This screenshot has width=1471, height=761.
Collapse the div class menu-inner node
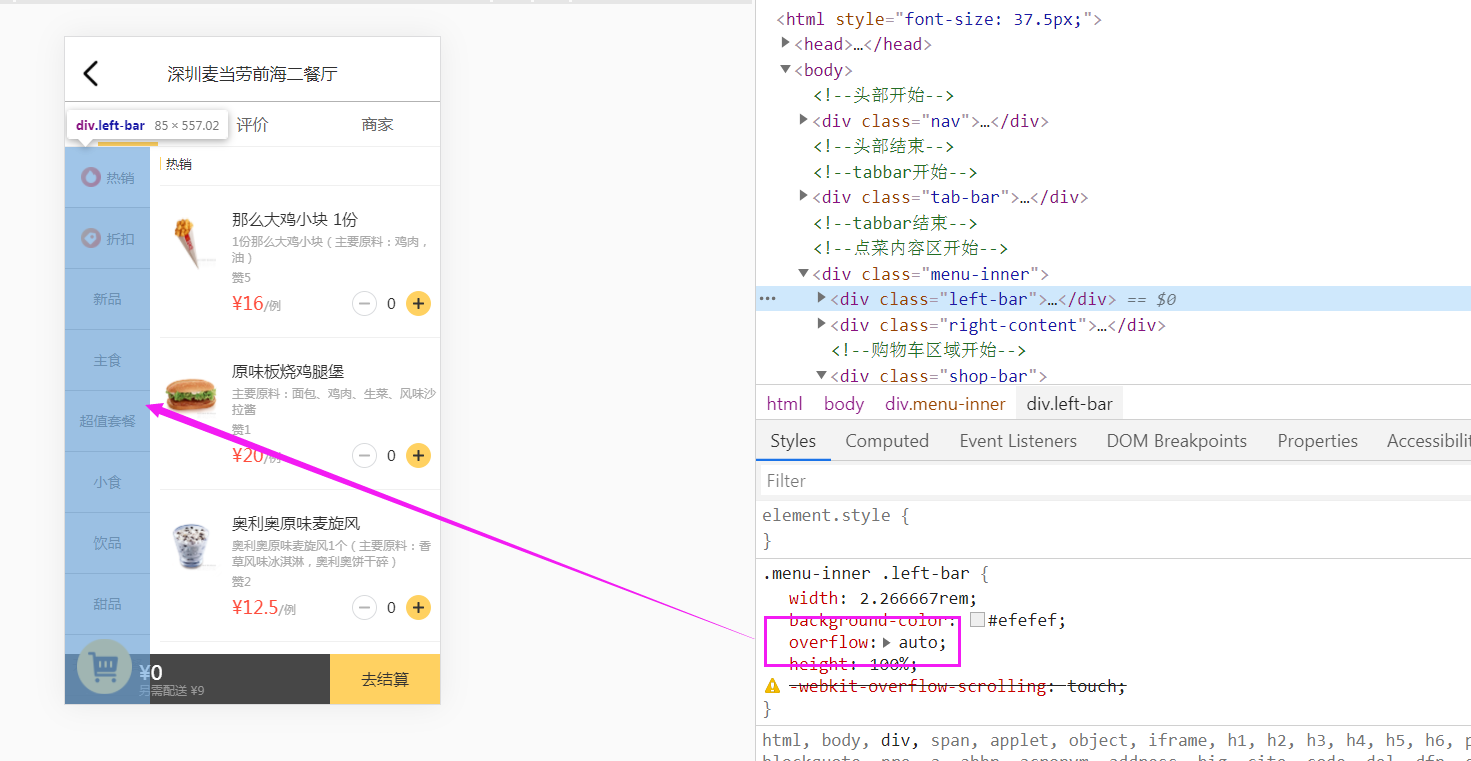803,273
